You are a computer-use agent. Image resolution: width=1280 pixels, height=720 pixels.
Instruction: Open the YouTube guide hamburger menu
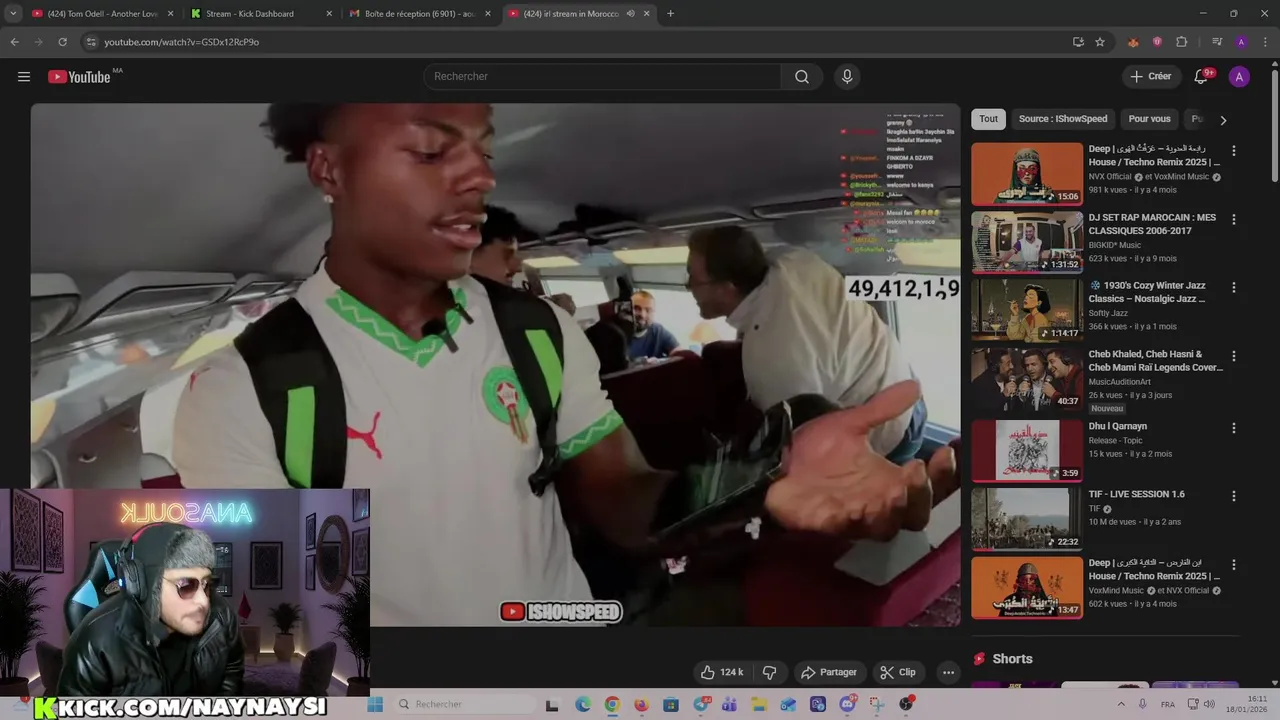[x=24, y=77]
